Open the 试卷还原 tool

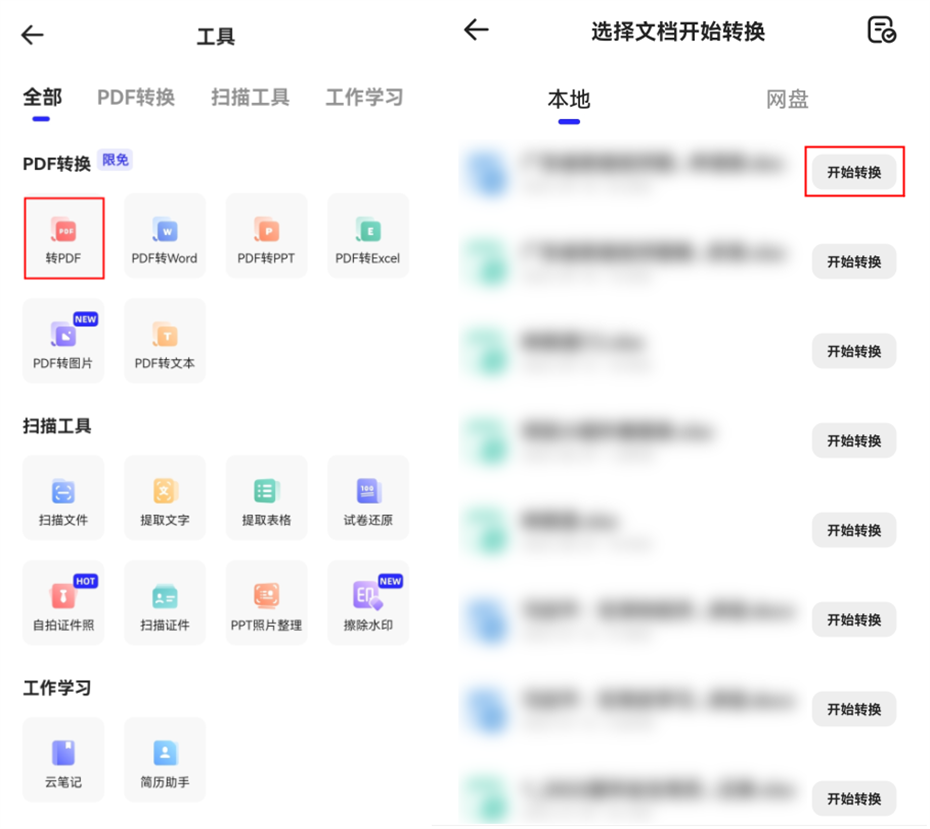click(368, 498)
